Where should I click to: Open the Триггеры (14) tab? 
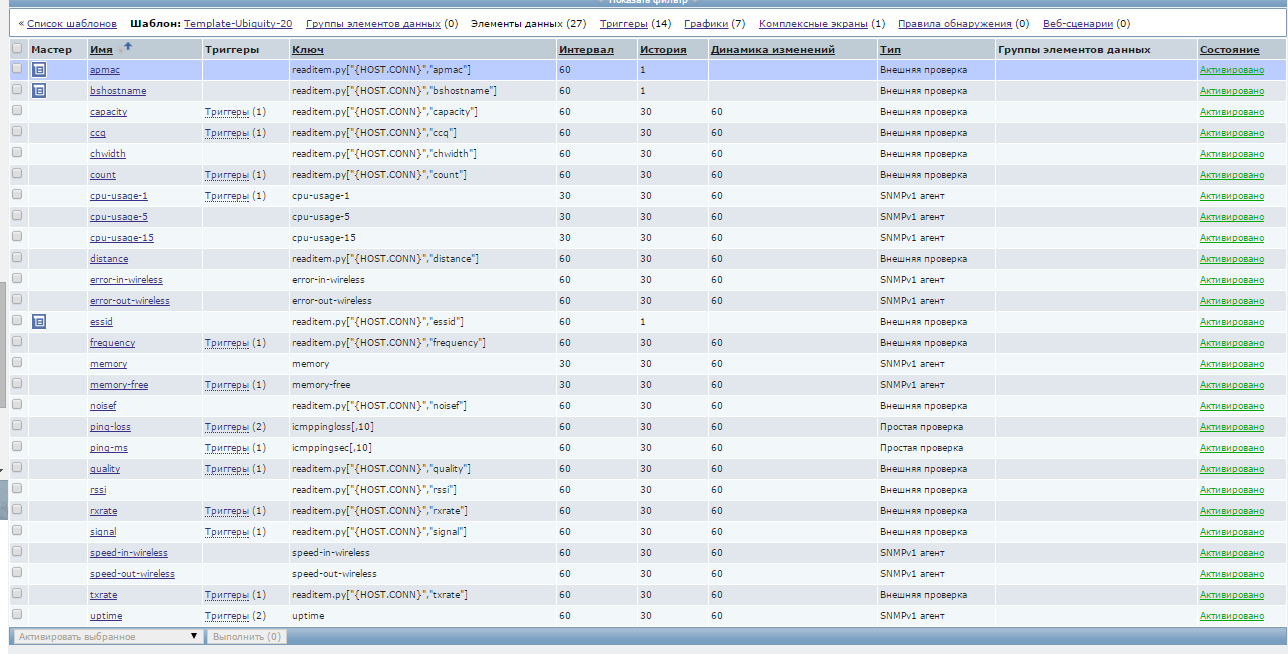pos(622,23)
